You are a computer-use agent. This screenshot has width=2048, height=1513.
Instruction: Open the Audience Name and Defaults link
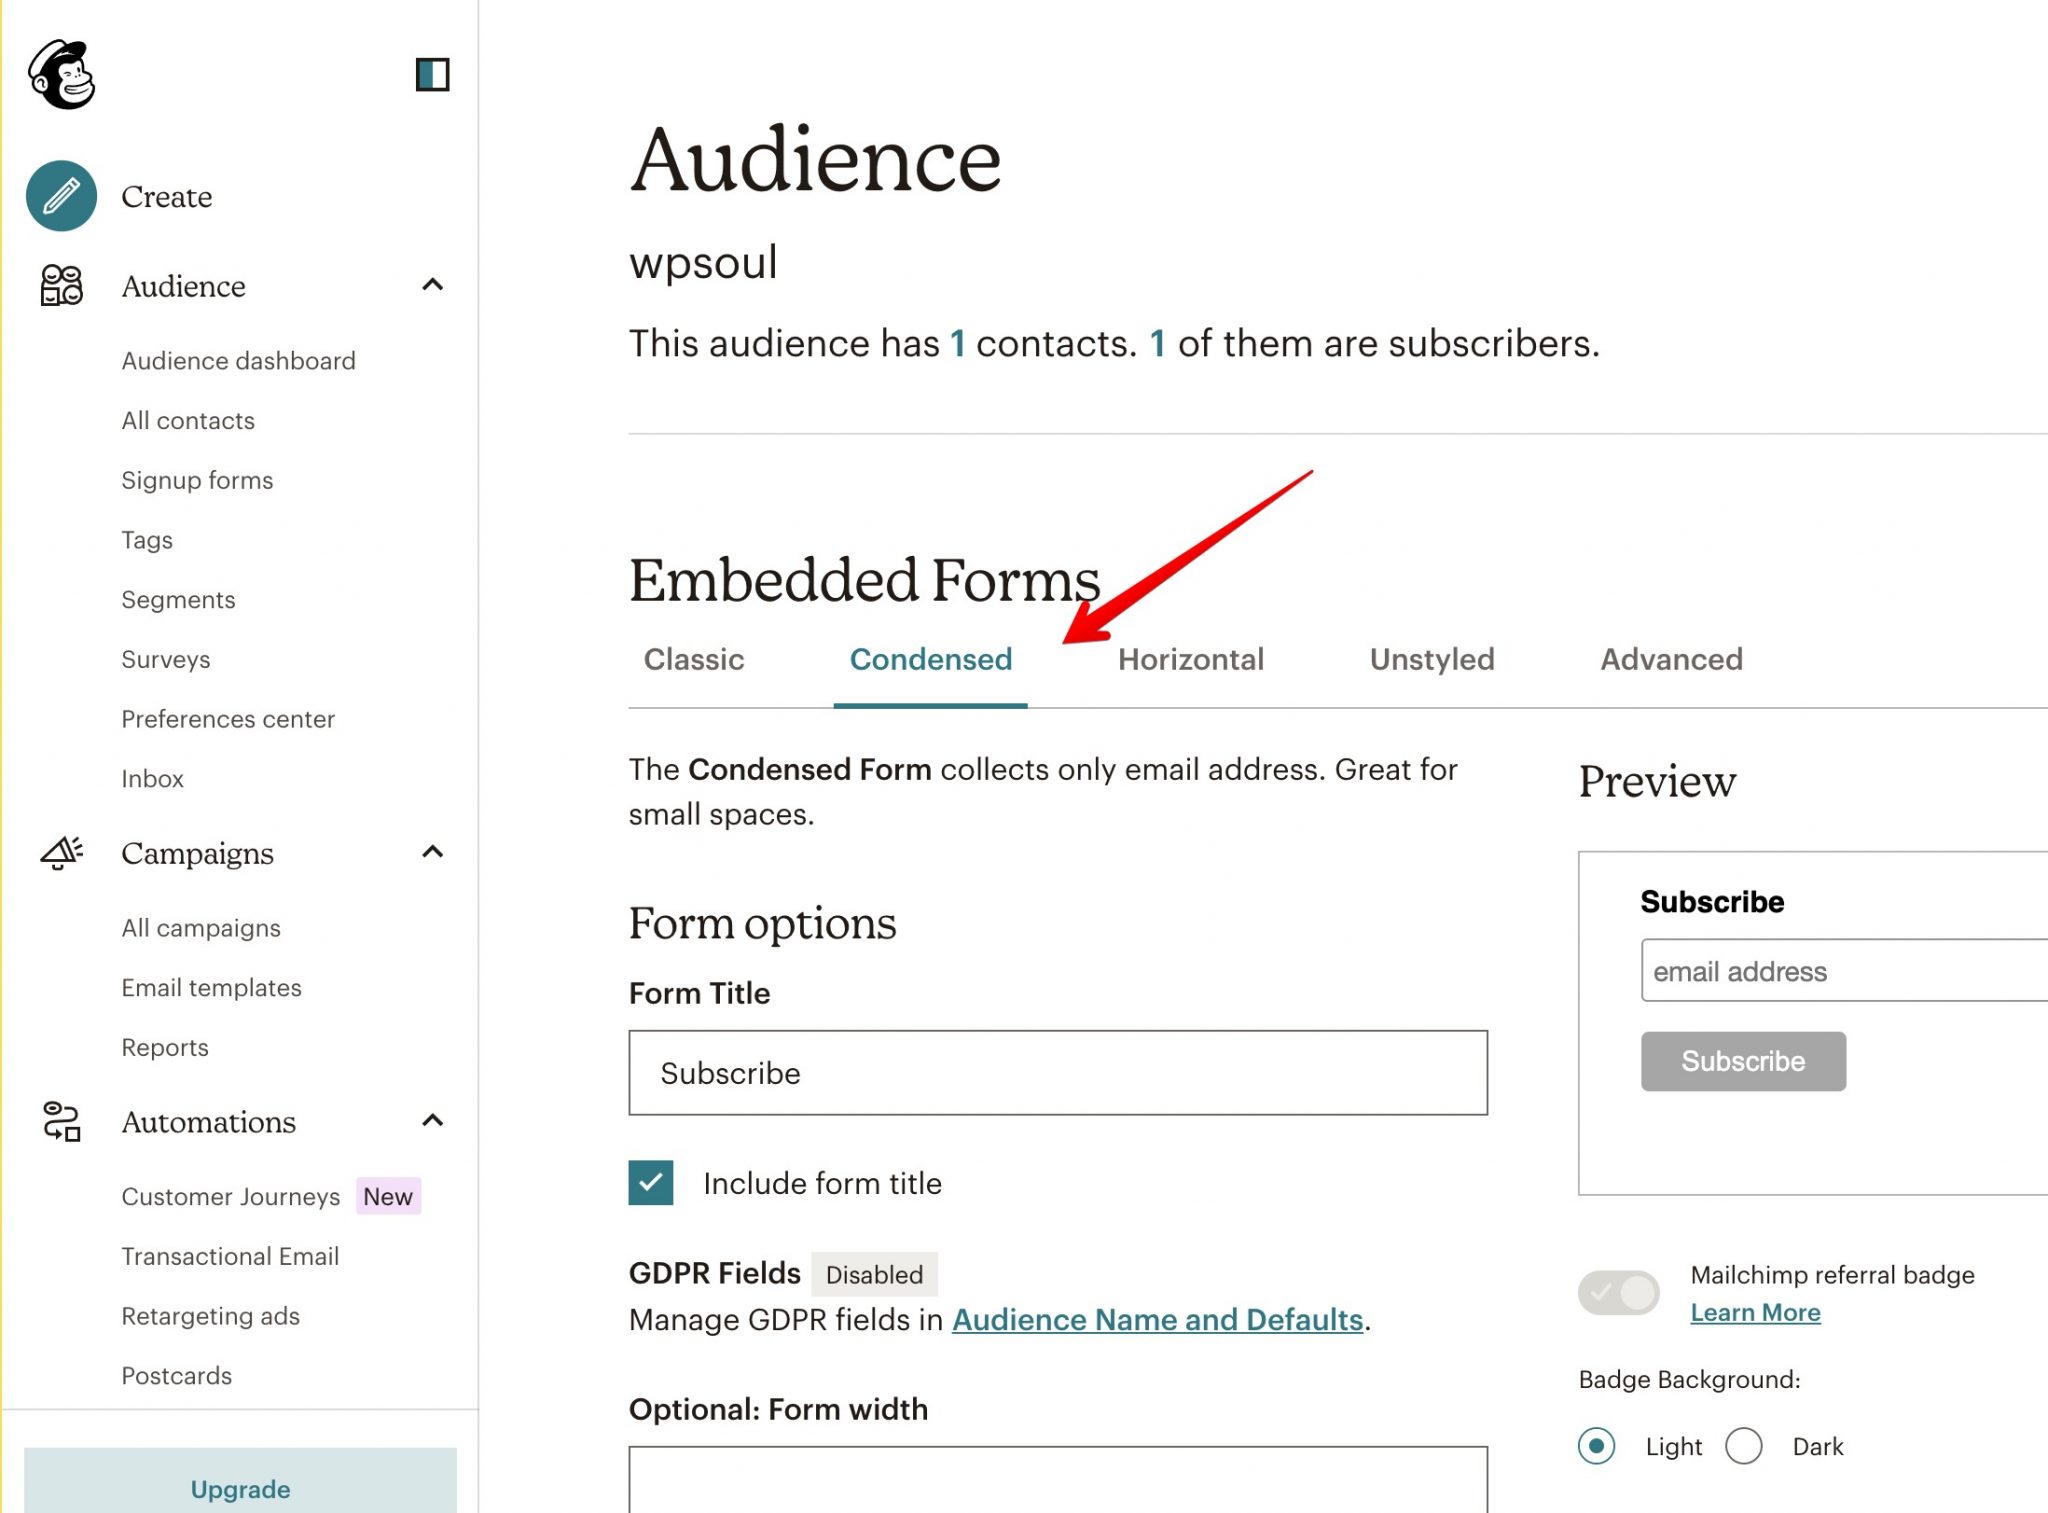coord(1158,1320)
